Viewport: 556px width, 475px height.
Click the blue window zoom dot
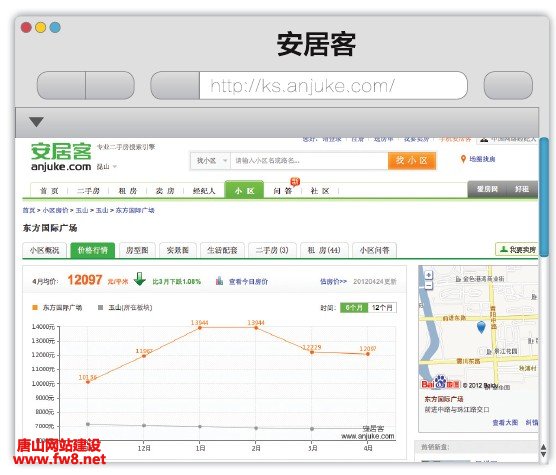click(x=55, y=27)
